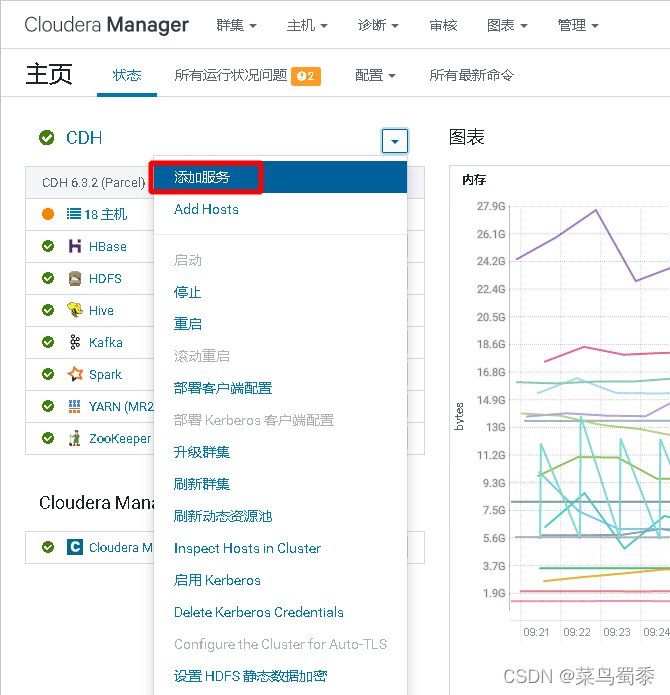Image resolution: width=670 pixels, height=695 pixels.
Task: Open the Hive service link
Action: click(101, 310)
